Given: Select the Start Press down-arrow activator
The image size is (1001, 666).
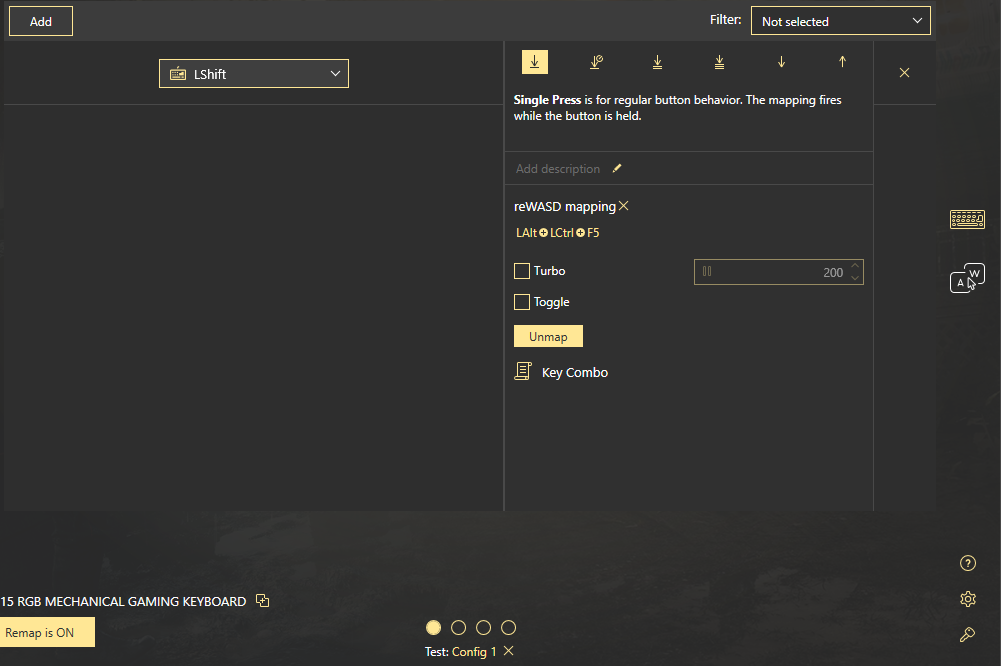Looking at the screenshot, I should tap(781, 62).
